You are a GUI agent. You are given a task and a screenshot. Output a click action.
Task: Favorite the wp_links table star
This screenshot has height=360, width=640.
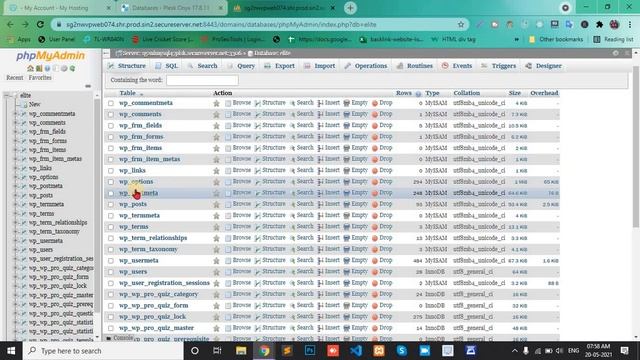216,171
